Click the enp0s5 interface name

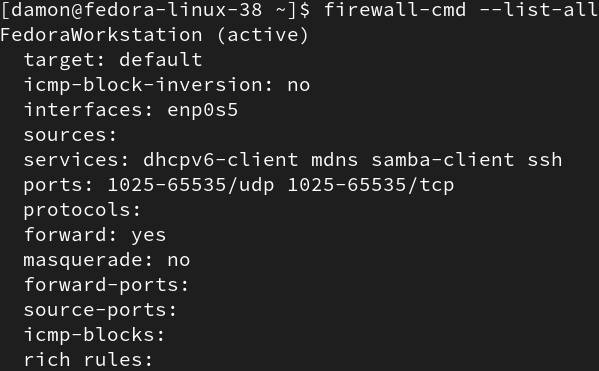(x=202, y=111)
